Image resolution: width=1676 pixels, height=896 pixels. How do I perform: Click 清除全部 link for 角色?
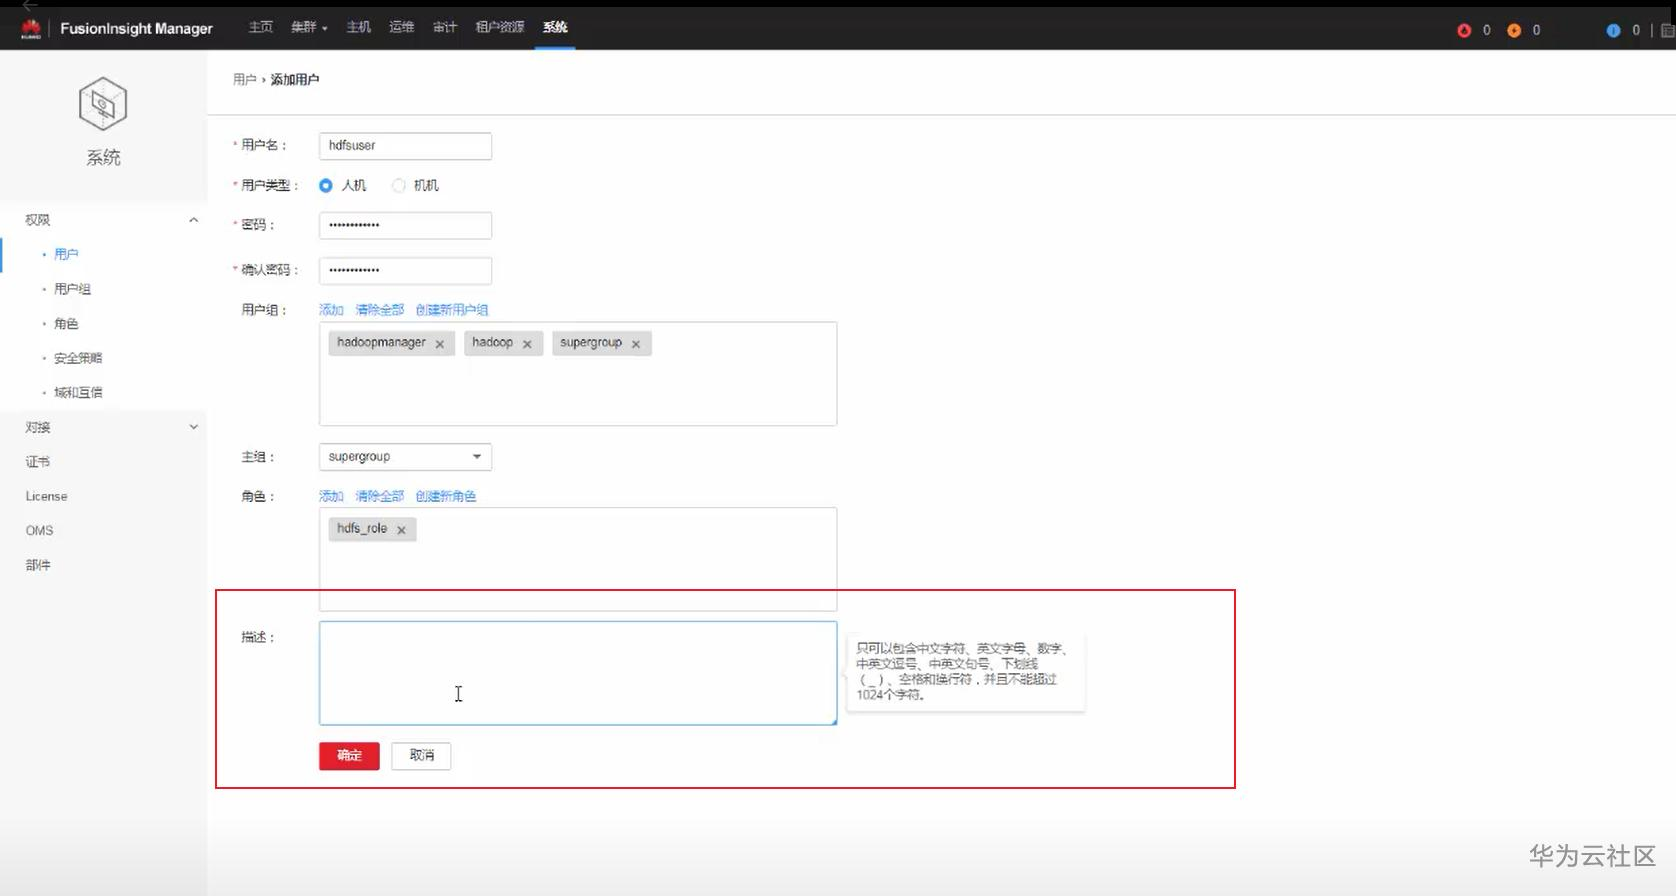click(380, 497)
